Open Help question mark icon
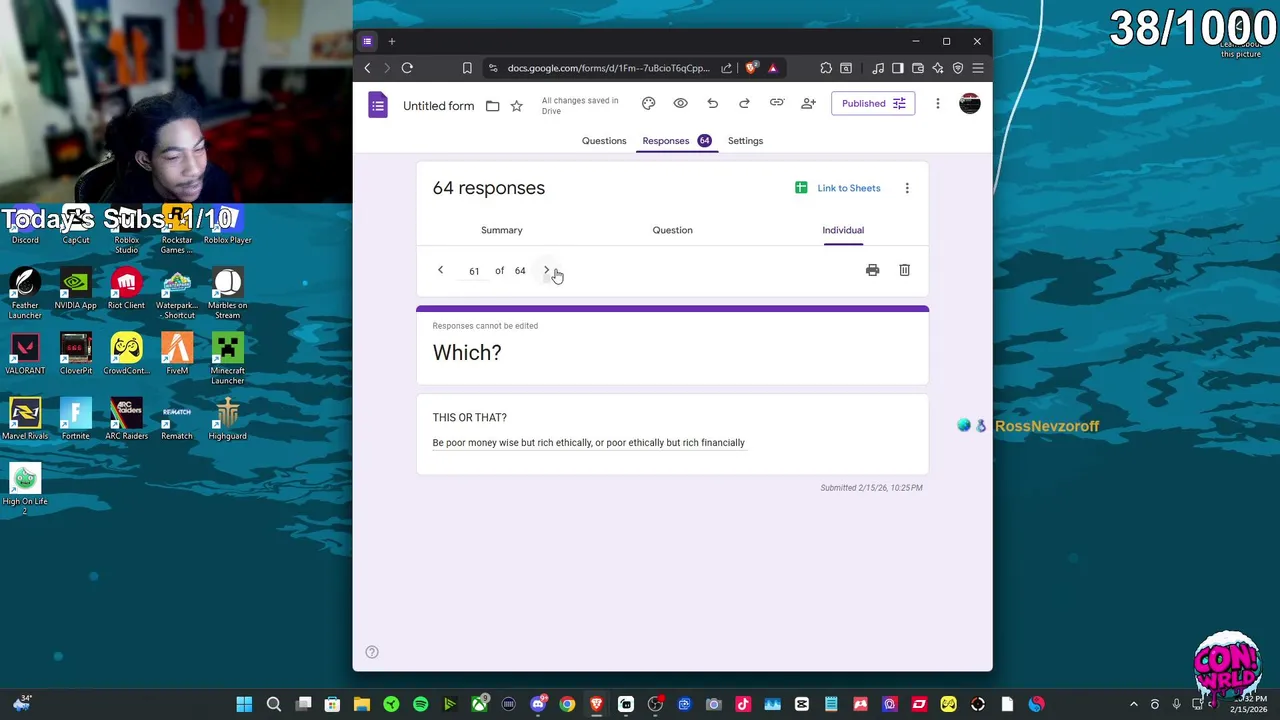Screen dimensions: 1280x720 [372, 652]
